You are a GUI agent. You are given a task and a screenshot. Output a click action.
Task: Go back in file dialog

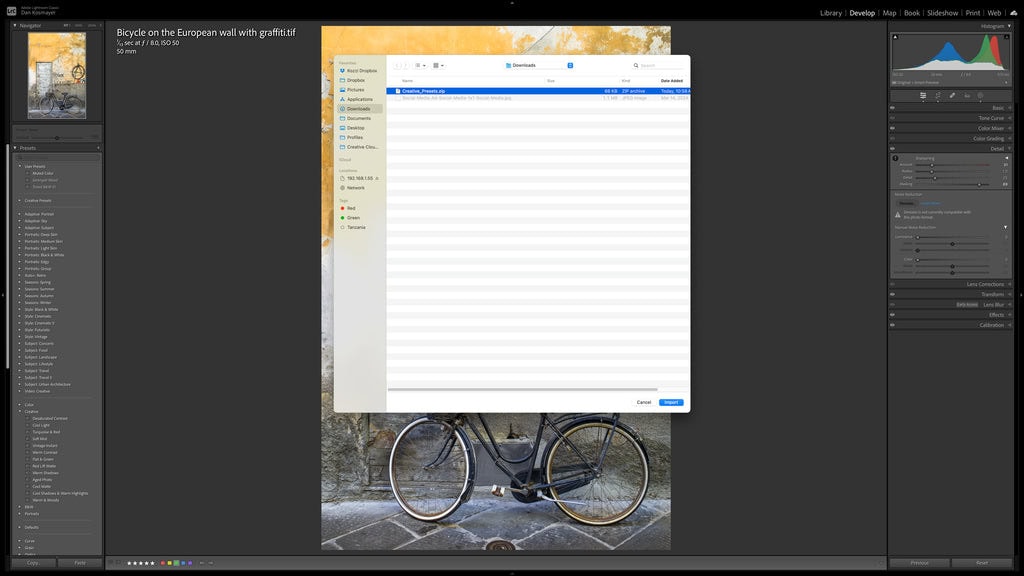tap(397, 65)
